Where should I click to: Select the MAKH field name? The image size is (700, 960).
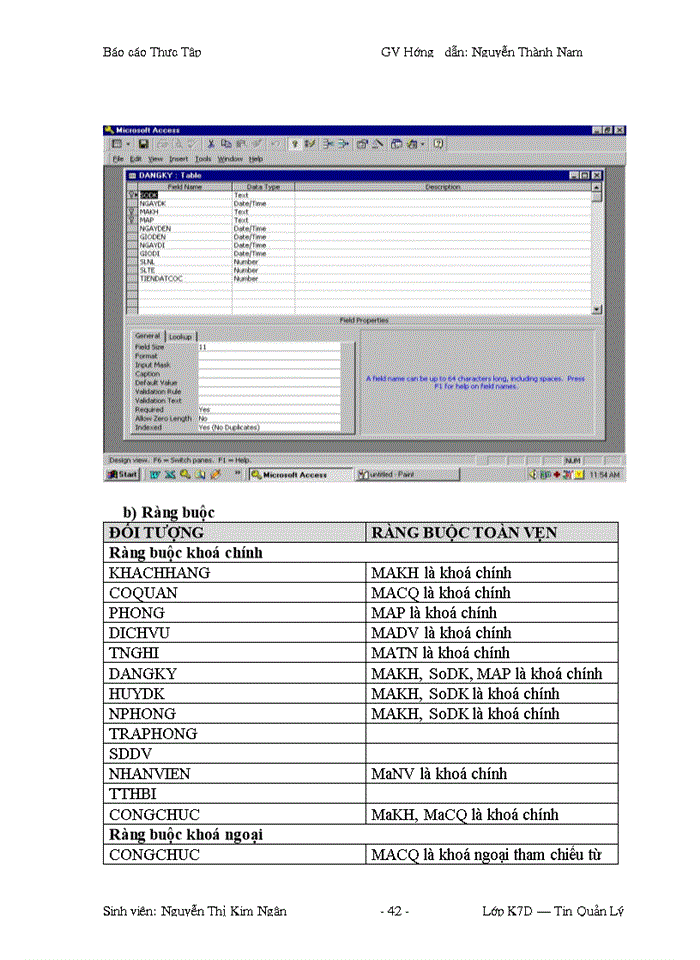coord(149,212)
